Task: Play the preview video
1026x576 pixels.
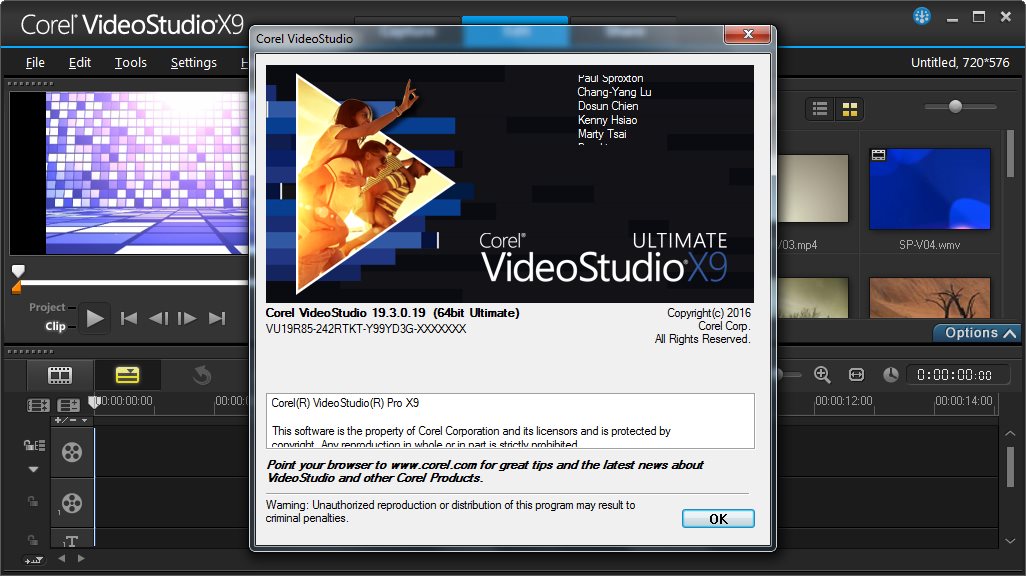Action: pyautogui.click(x=95, y=319)
